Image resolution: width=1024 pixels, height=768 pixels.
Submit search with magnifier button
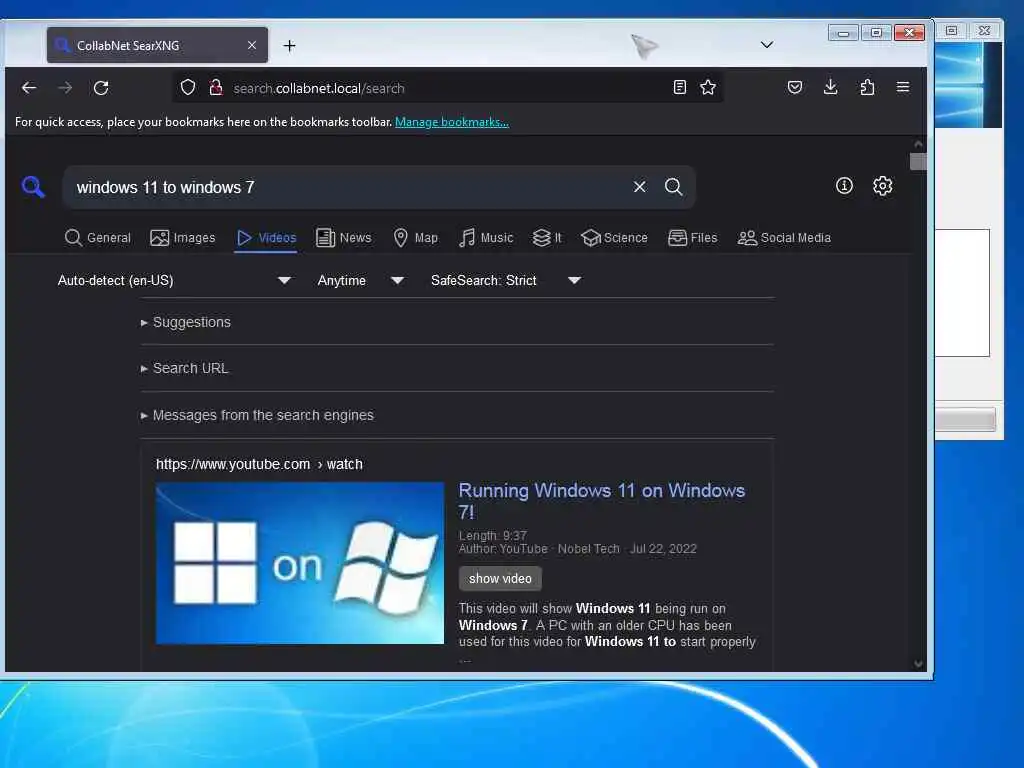(x=673, y=187)
